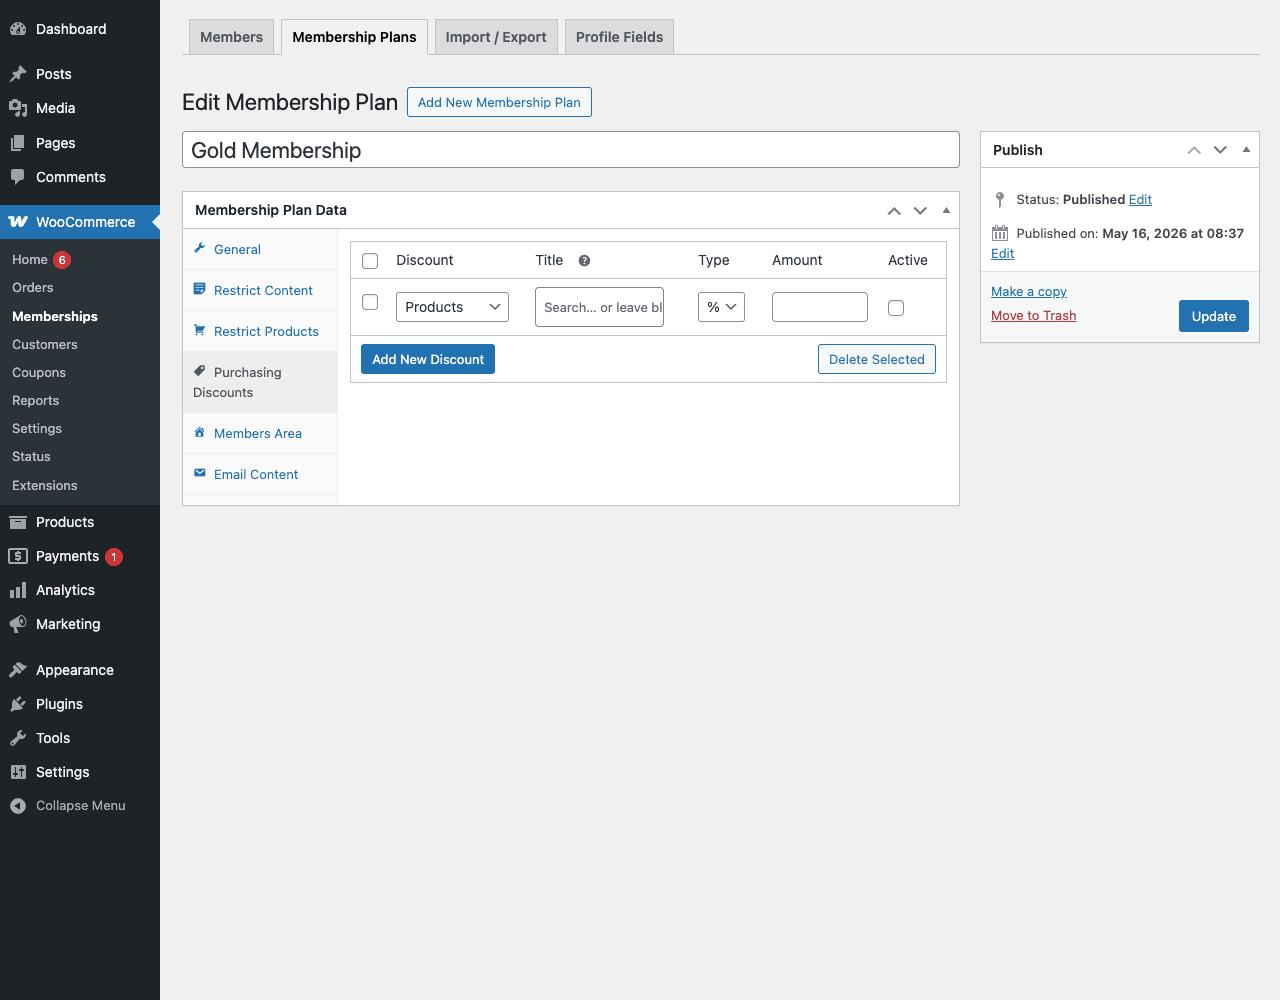
Task: Click the Purchasing Discounts tag icon
Action: tap(199, 371)
